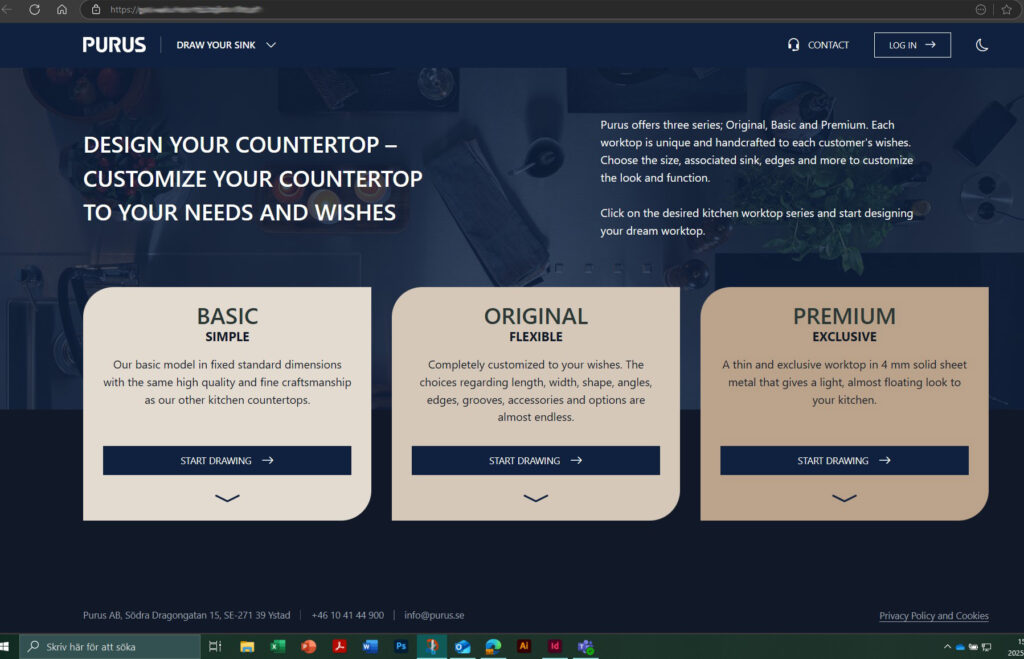Start drawing an ORIGINAL countertop

click(x=535, y=461)
